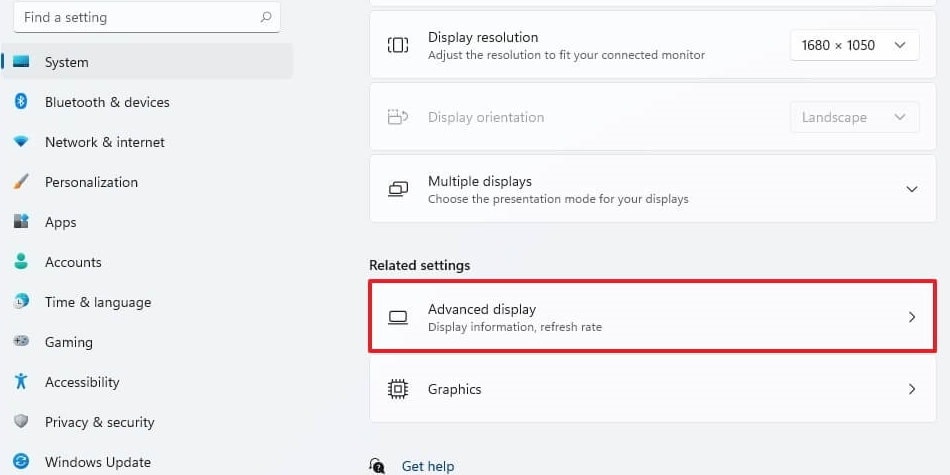The height and width of the screenshot is (475, 950).
Task: Open the Display resolution 1680 × 1050 dropdown
Action: pos(854,45)
